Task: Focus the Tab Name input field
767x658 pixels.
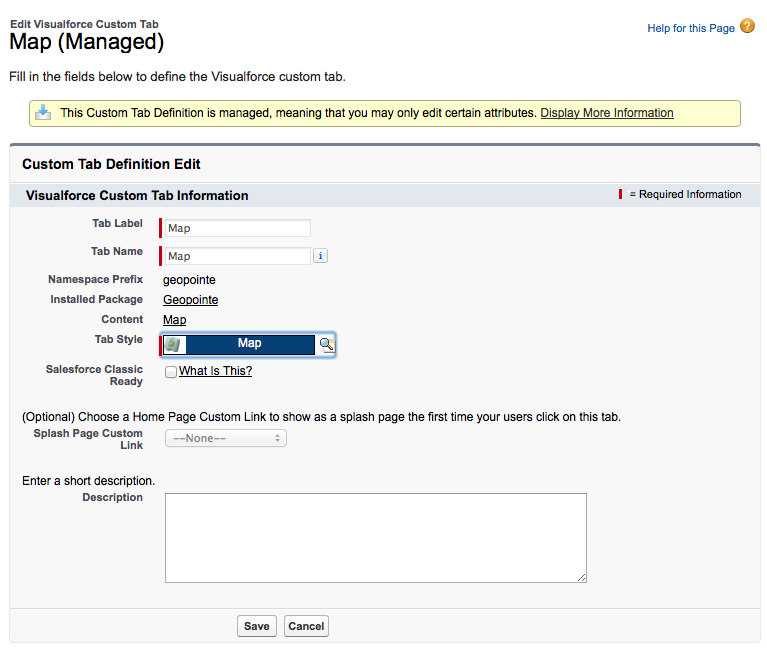Action: pos(238,256)
